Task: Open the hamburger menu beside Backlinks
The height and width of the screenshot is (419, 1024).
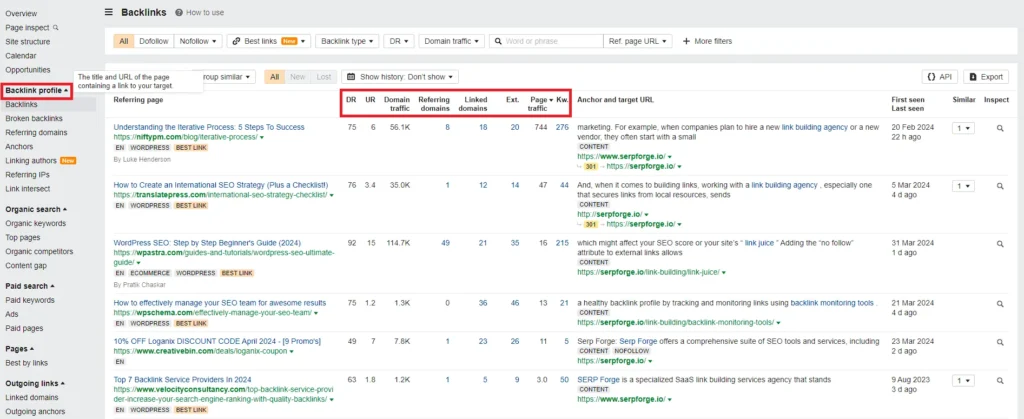Action: coord(108,12)
